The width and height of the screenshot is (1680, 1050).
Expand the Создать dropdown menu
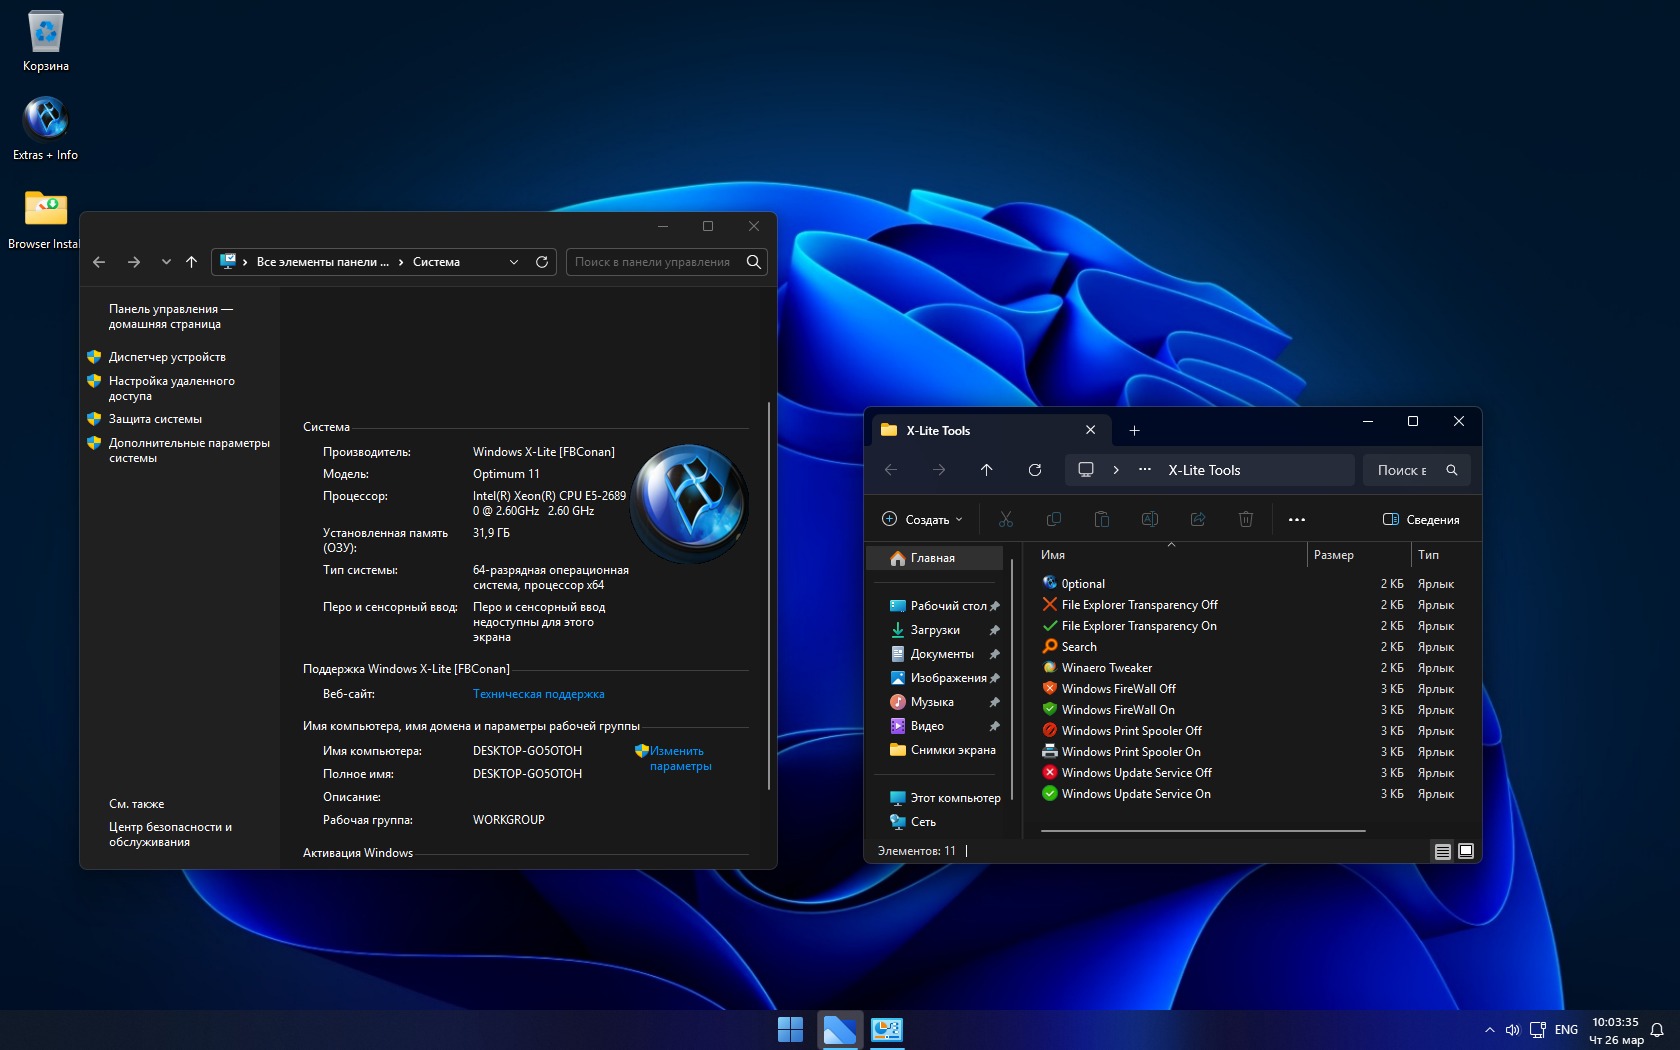point(923,519)
